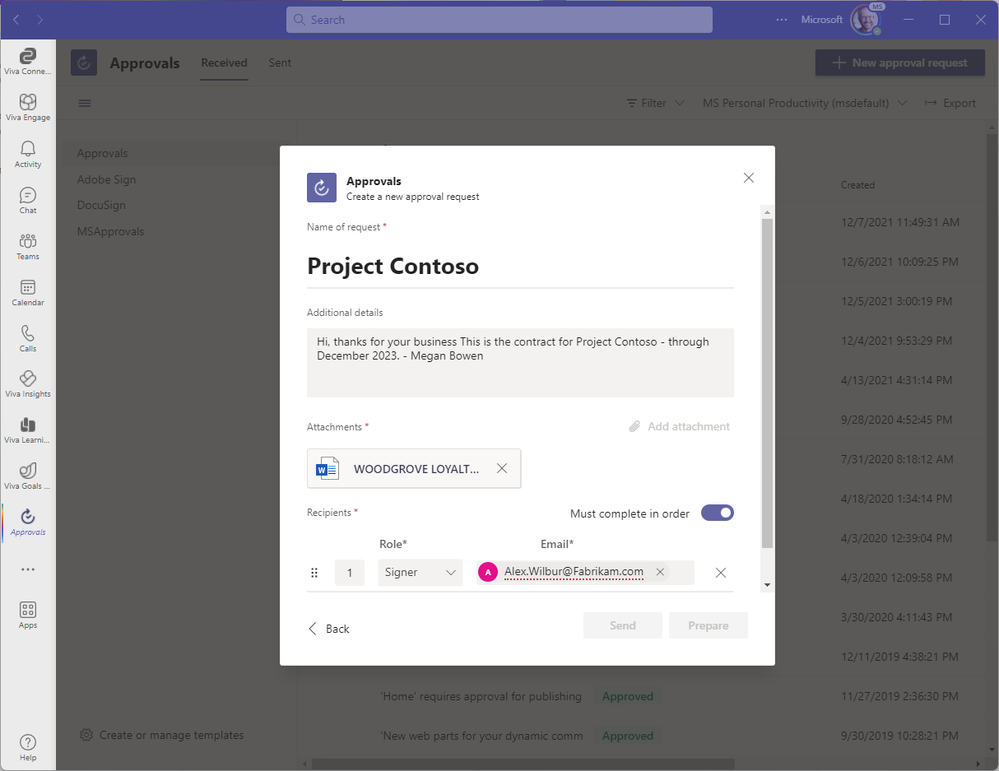Screen dimensions: 999x771
Task: Navigate back with the title bar arrow
Action: click(x=17, y=20)
